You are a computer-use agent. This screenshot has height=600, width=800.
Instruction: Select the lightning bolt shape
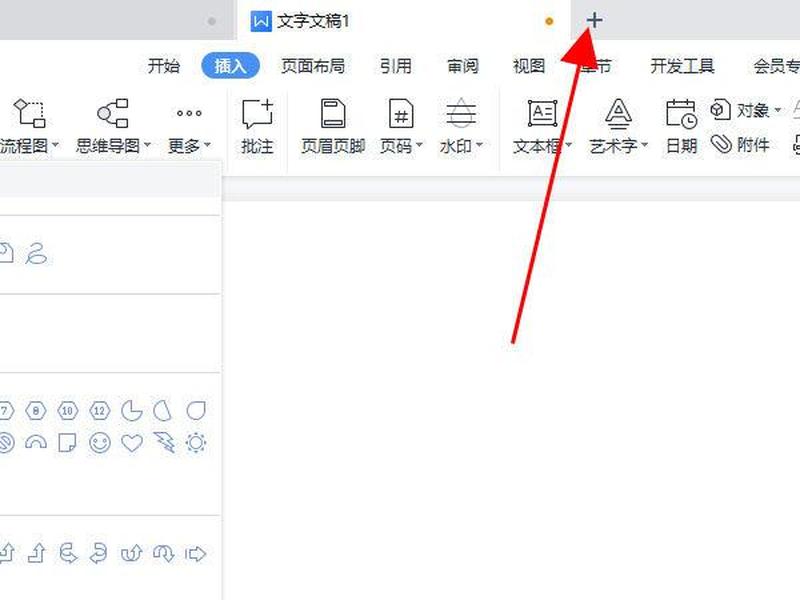[x=164, y=443]
